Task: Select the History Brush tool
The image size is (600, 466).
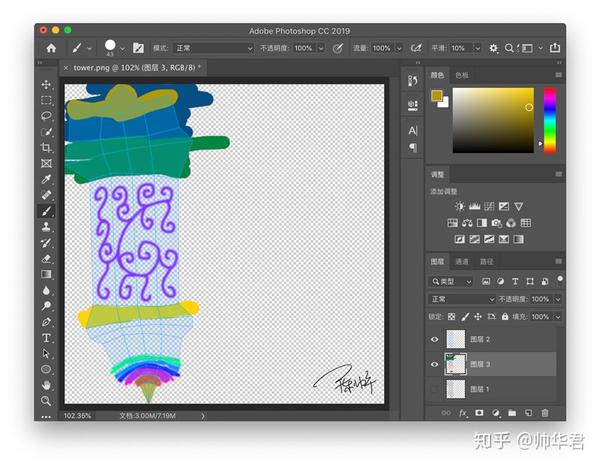Action: click(46, 243)
